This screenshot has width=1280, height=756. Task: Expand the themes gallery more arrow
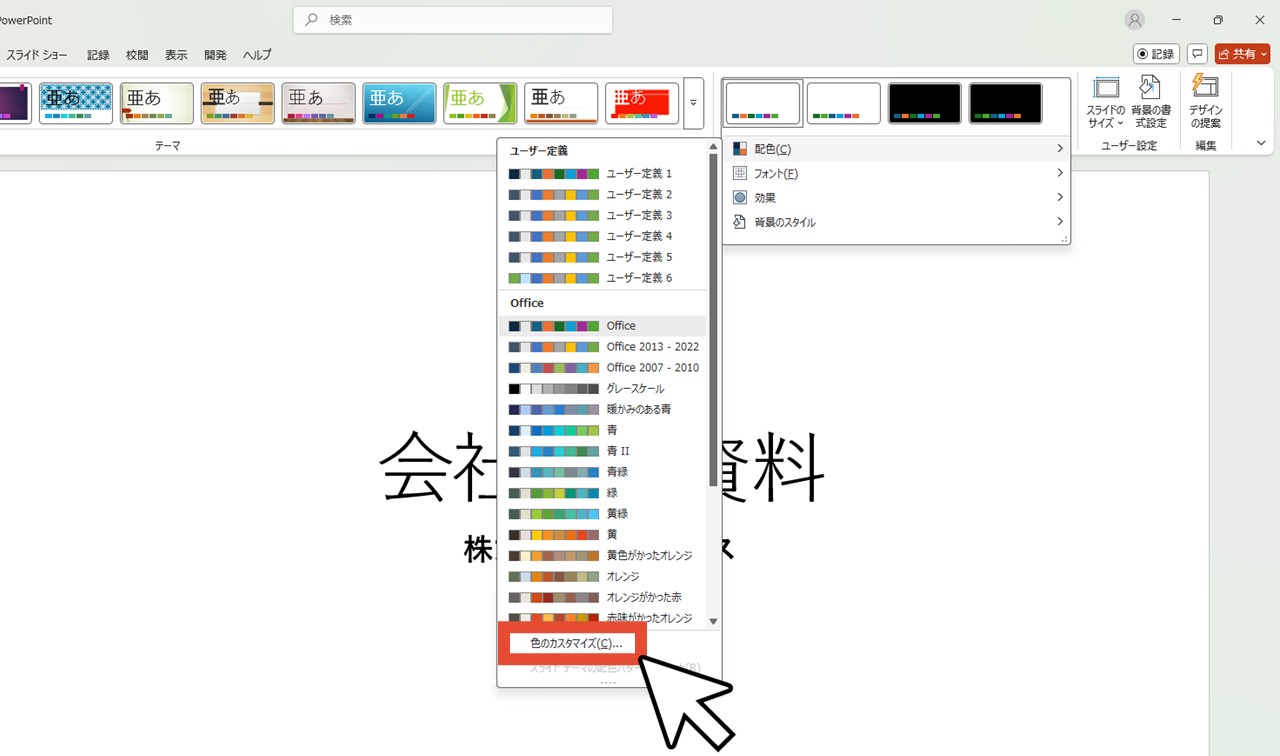coord(694,103)
